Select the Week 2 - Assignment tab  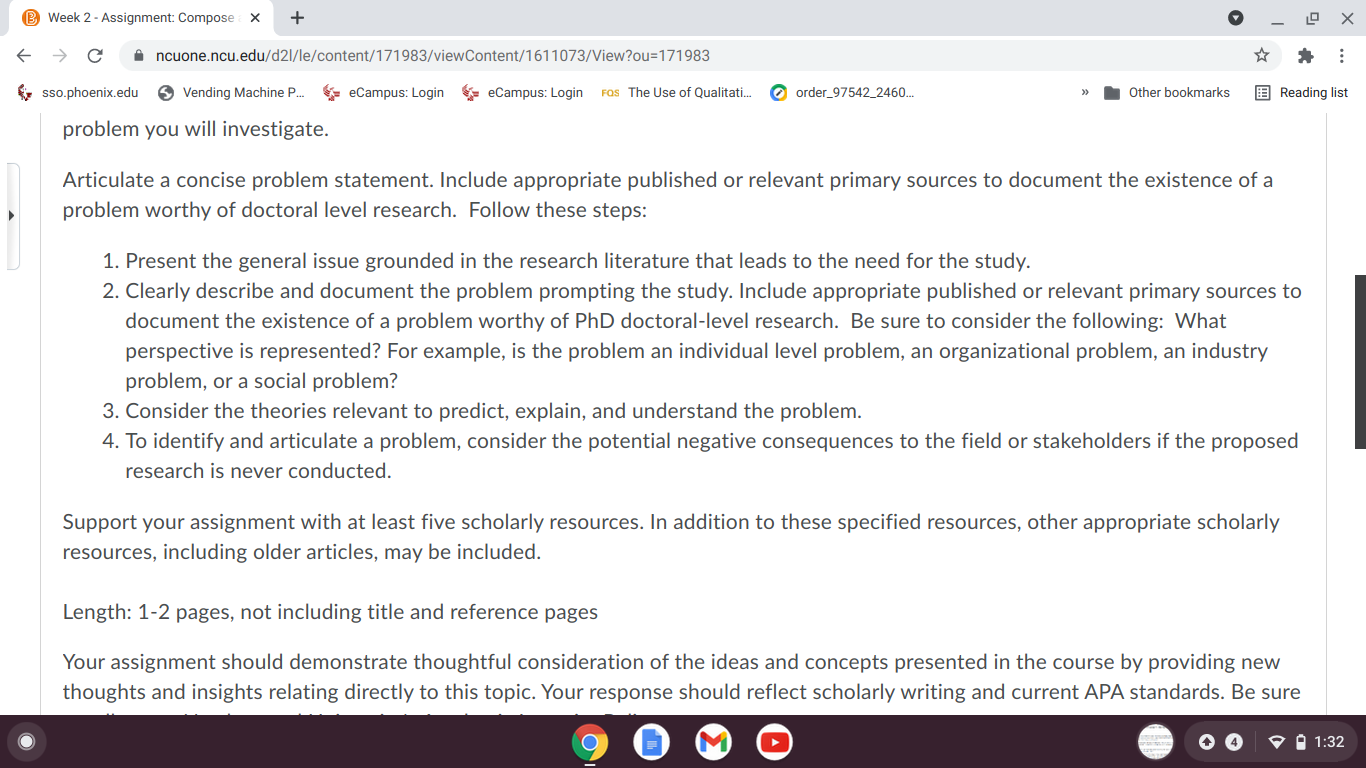140,18
